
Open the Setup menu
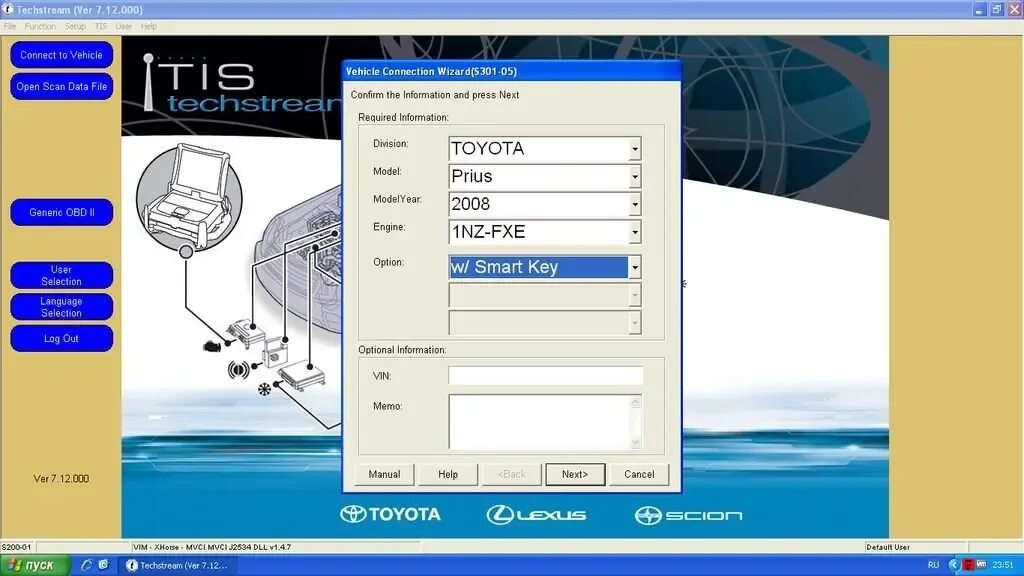75,26
